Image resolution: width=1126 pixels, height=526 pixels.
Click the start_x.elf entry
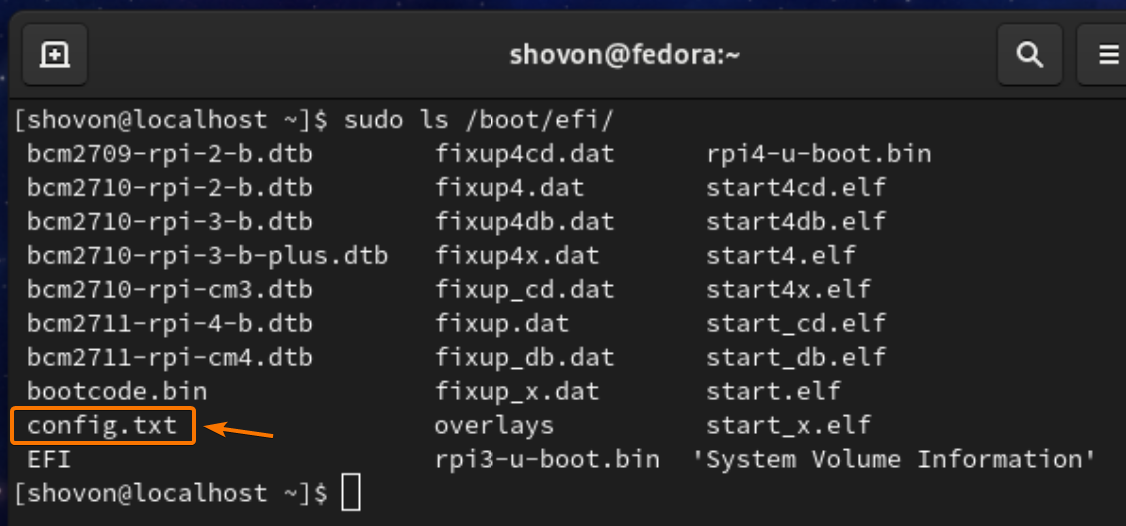point(788,426)
